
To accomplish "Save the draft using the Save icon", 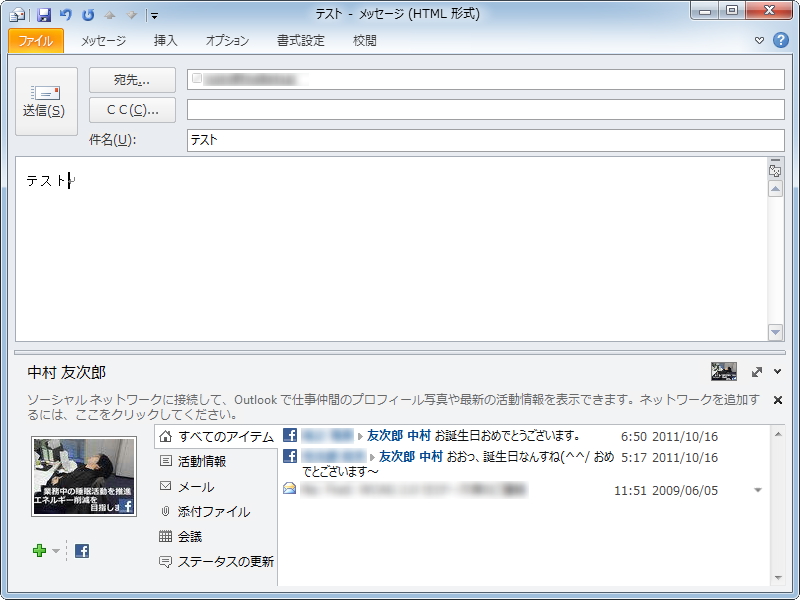I will coord(44,14).
